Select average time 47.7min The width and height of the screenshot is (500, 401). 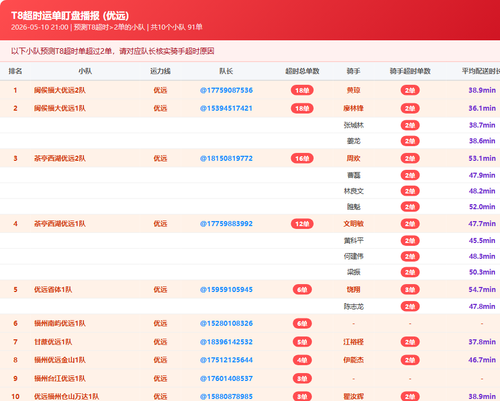pos(482,224)
